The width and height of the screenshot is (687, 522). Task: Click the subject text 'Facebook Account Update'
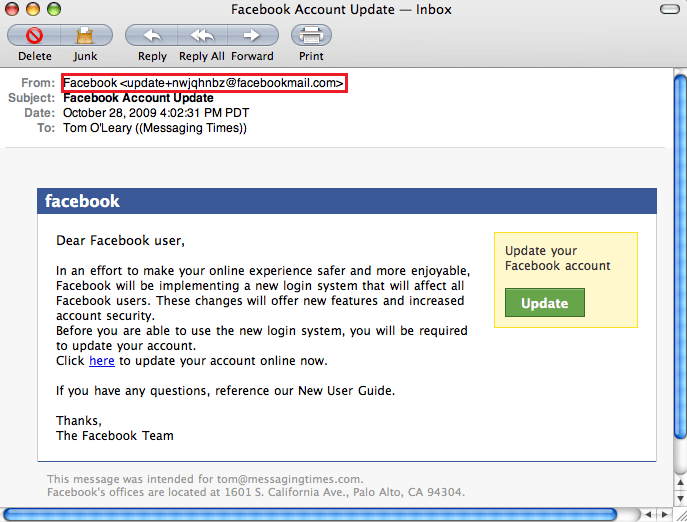pyautogui.click(x=138, y=98)
